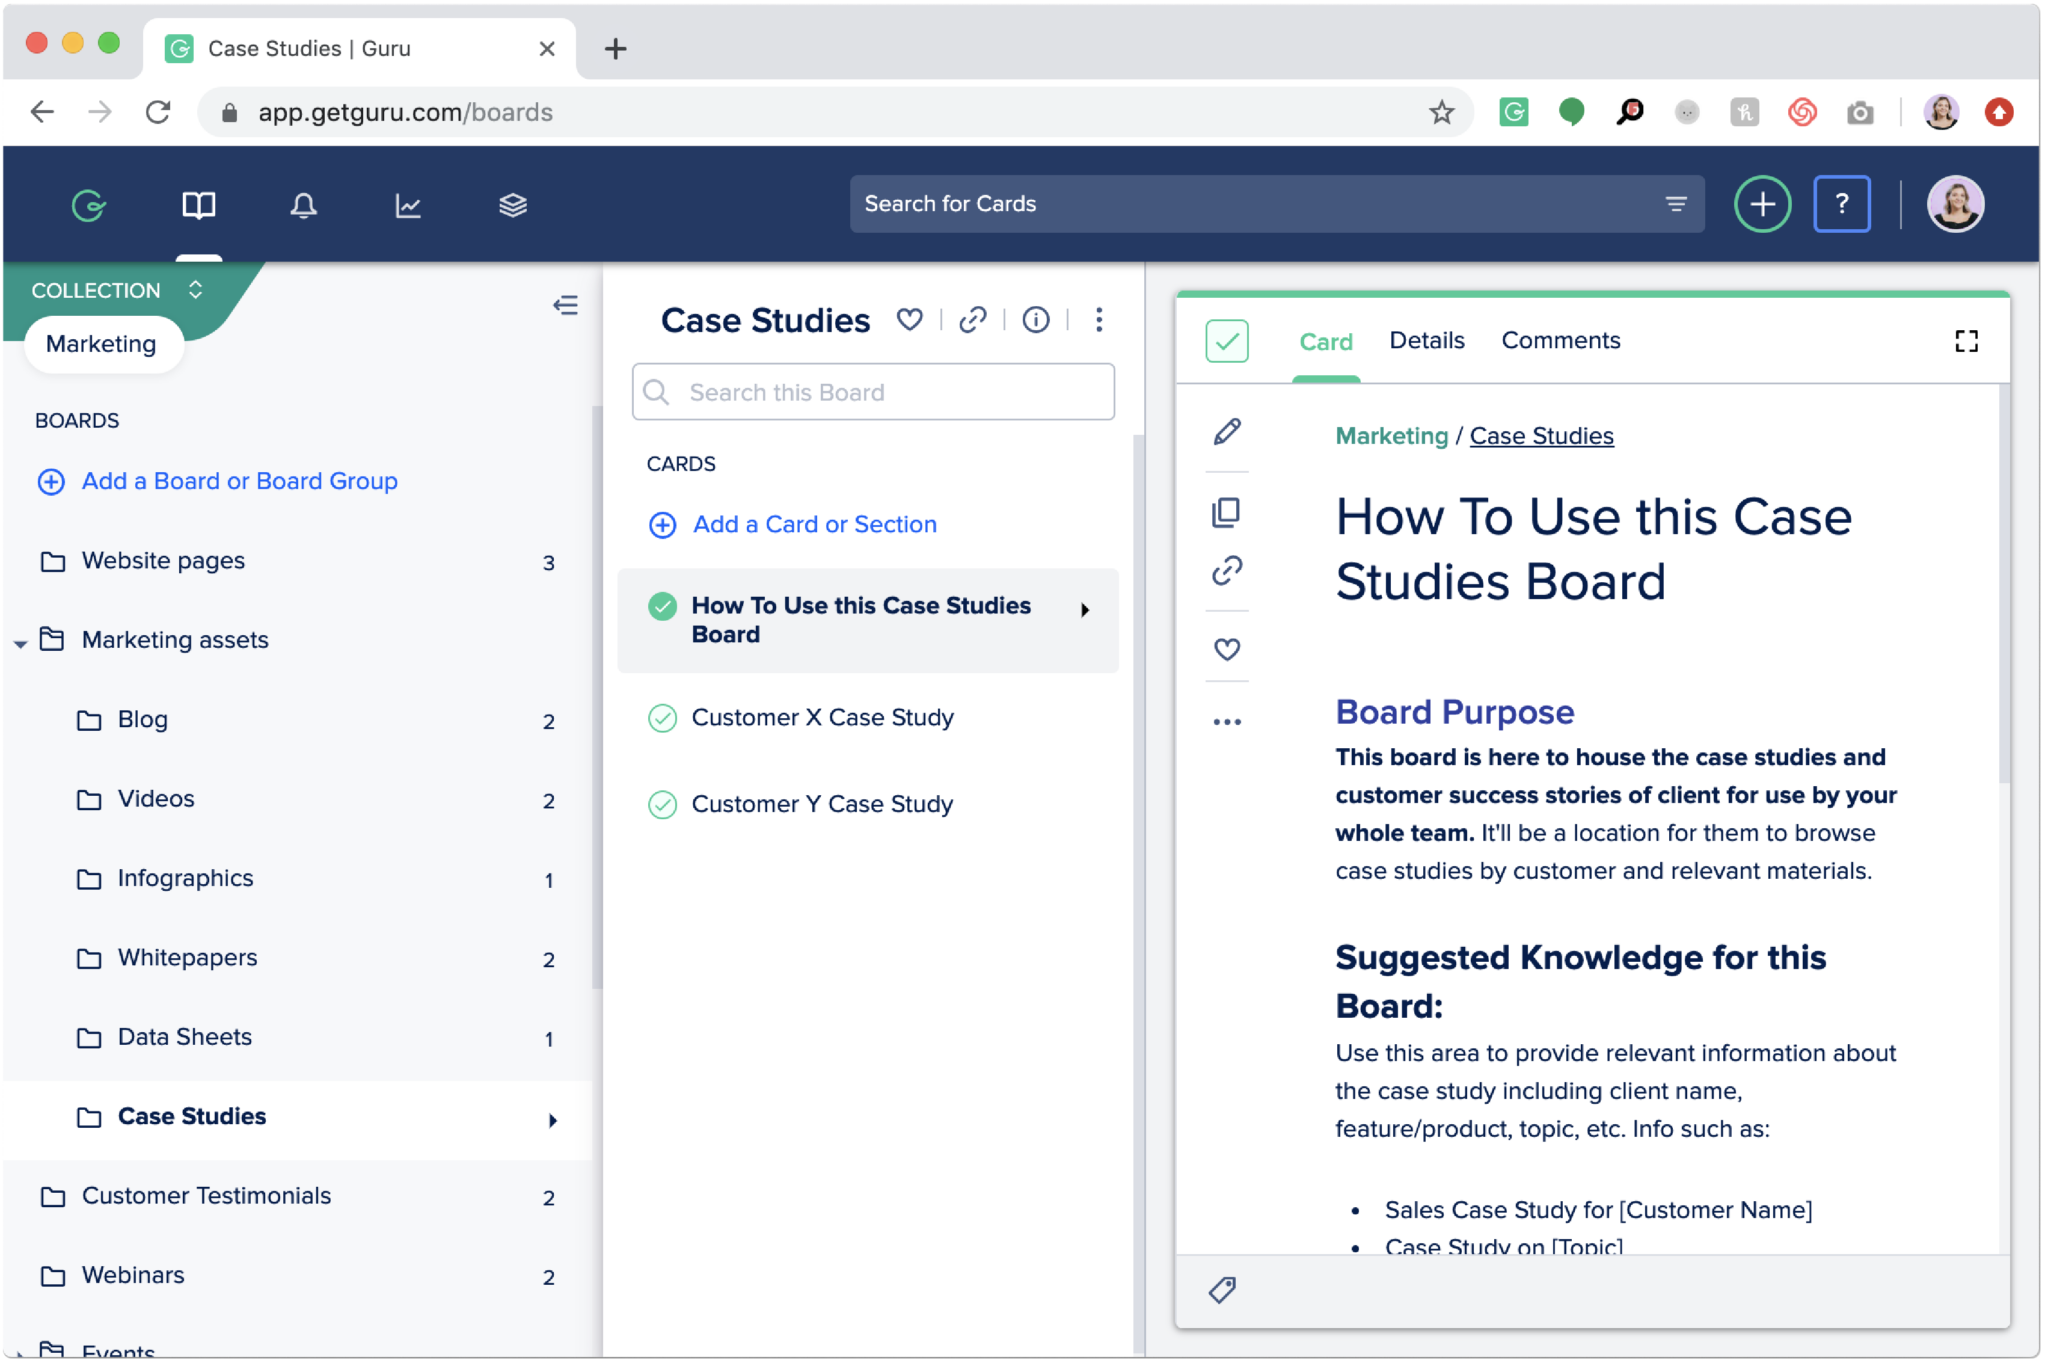Open the Collection switcher dropdown
The image size is (2048, 1363).
pyautogui.click(x=195, y=290)
